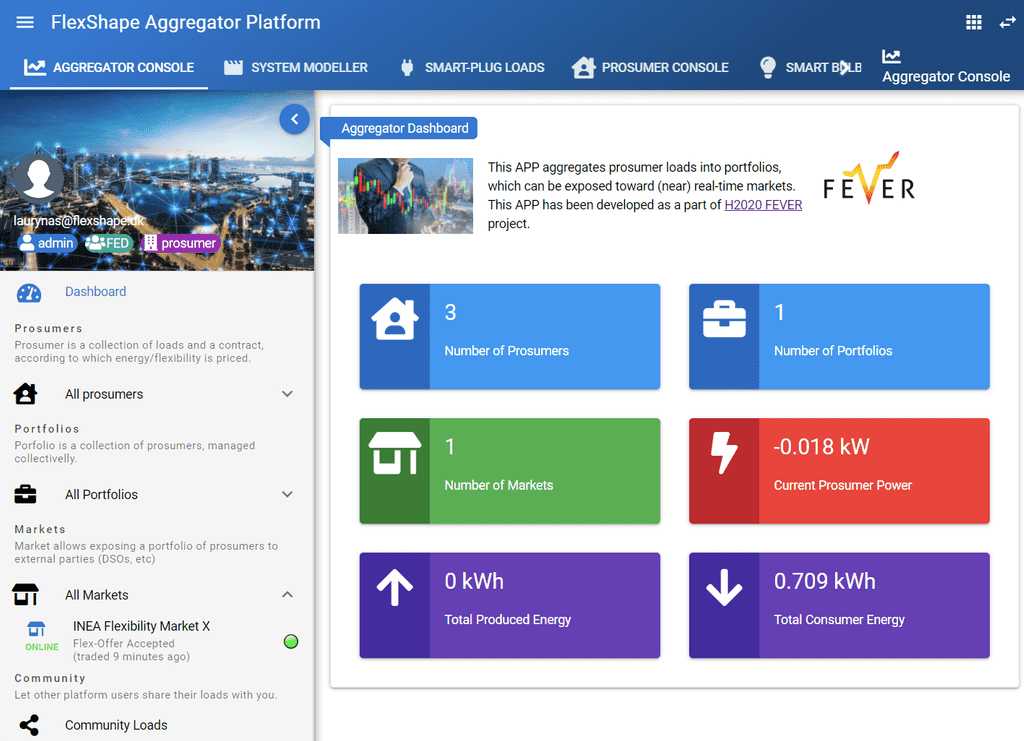
Task: Click the swap arrows icon top right
Action: [x=1008, y=21]
